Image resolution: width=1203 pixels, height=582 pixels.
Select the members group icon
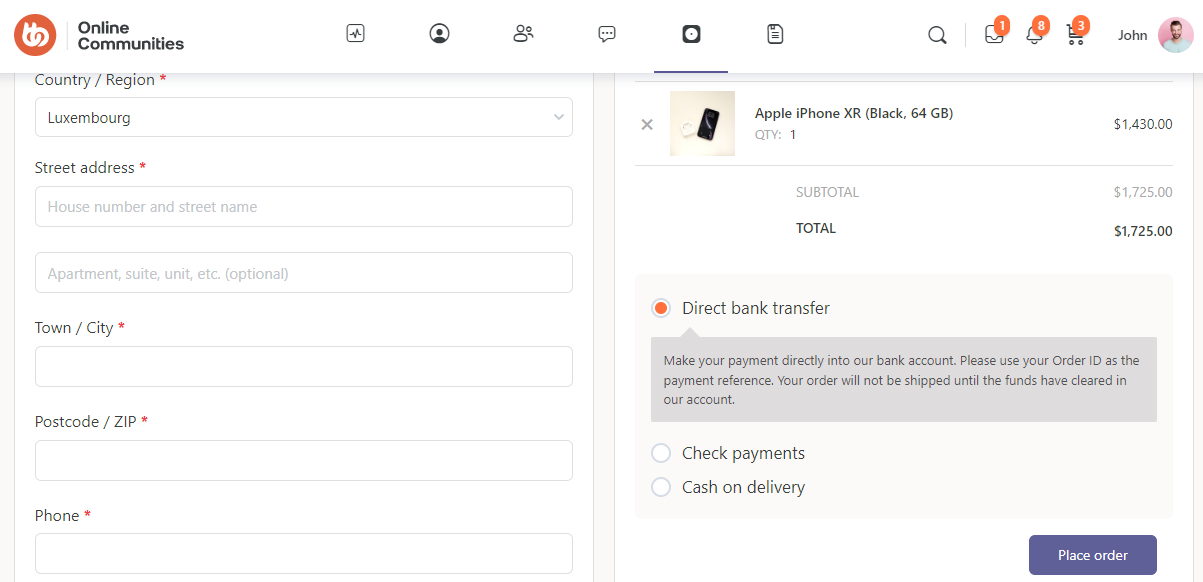[x=523, y=33]
